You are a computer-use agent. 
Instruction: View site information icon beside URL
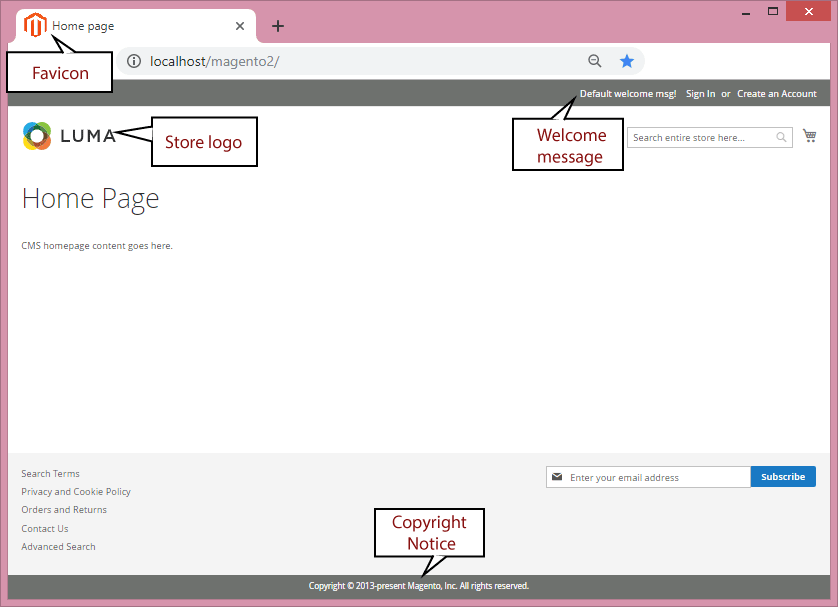[134, 61]
